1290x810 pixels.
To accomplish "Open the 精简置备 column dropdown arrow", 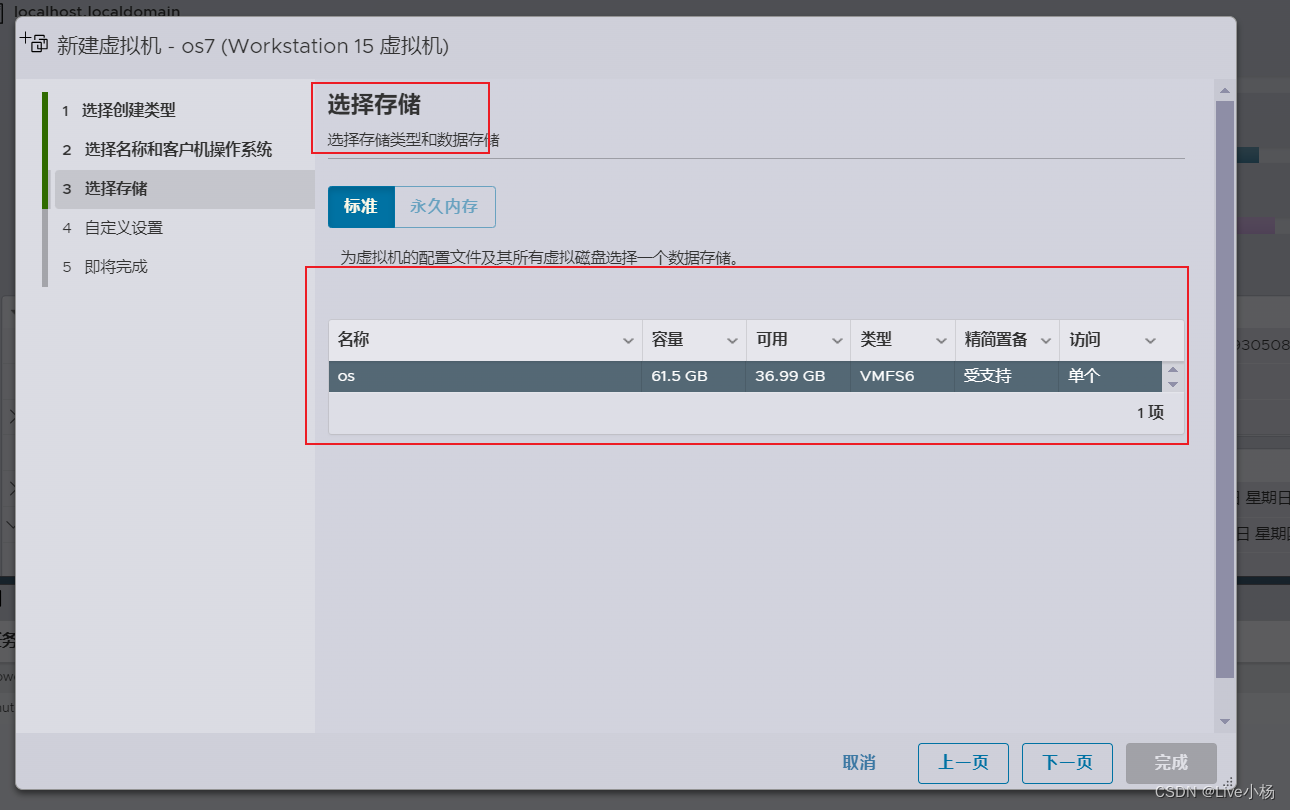I will (x=1046, y=341).
